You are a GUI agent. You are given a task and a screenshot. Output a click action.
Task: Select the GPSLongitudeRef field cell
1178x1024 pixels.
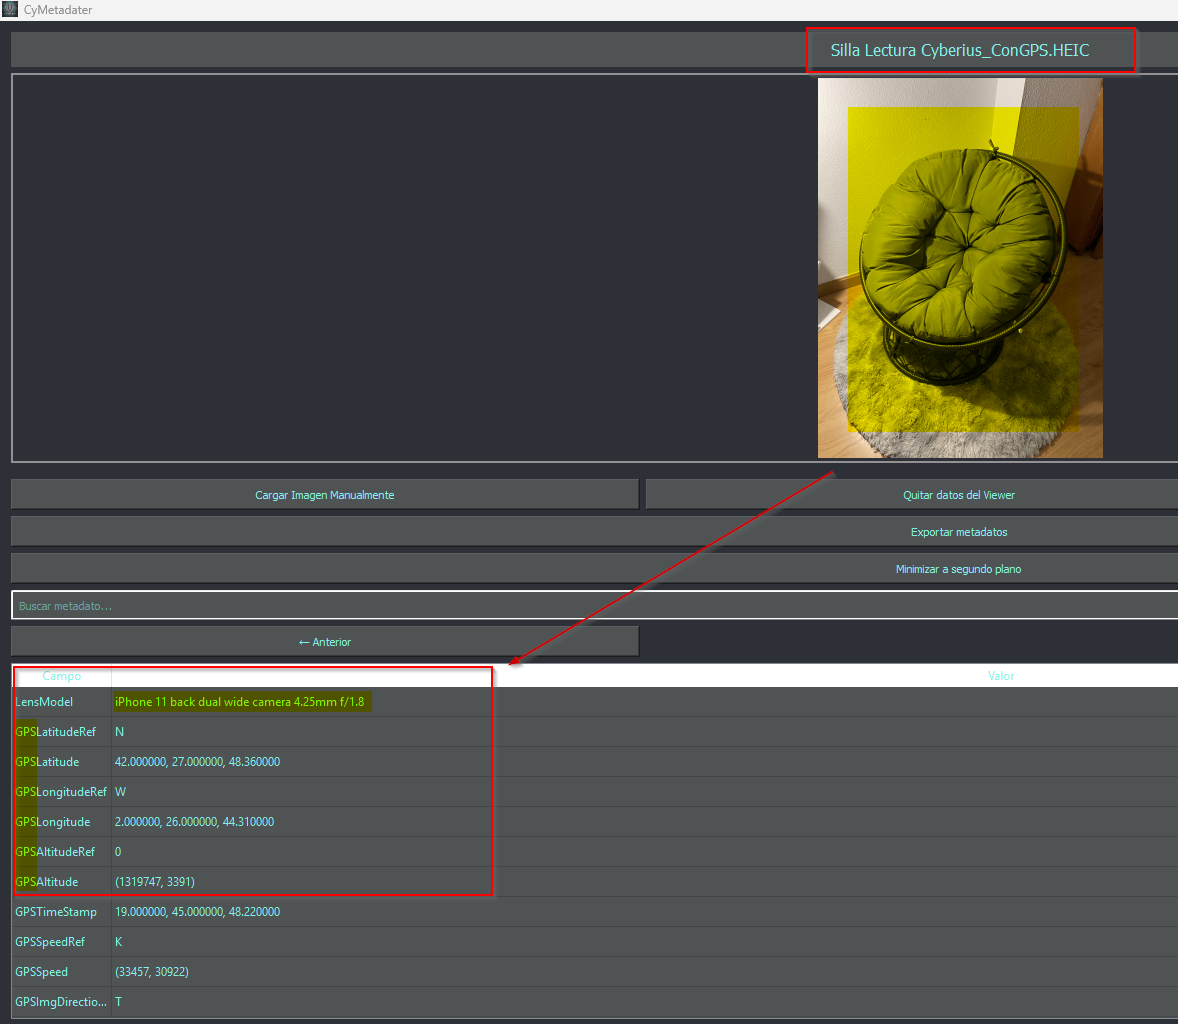[62, 792]
